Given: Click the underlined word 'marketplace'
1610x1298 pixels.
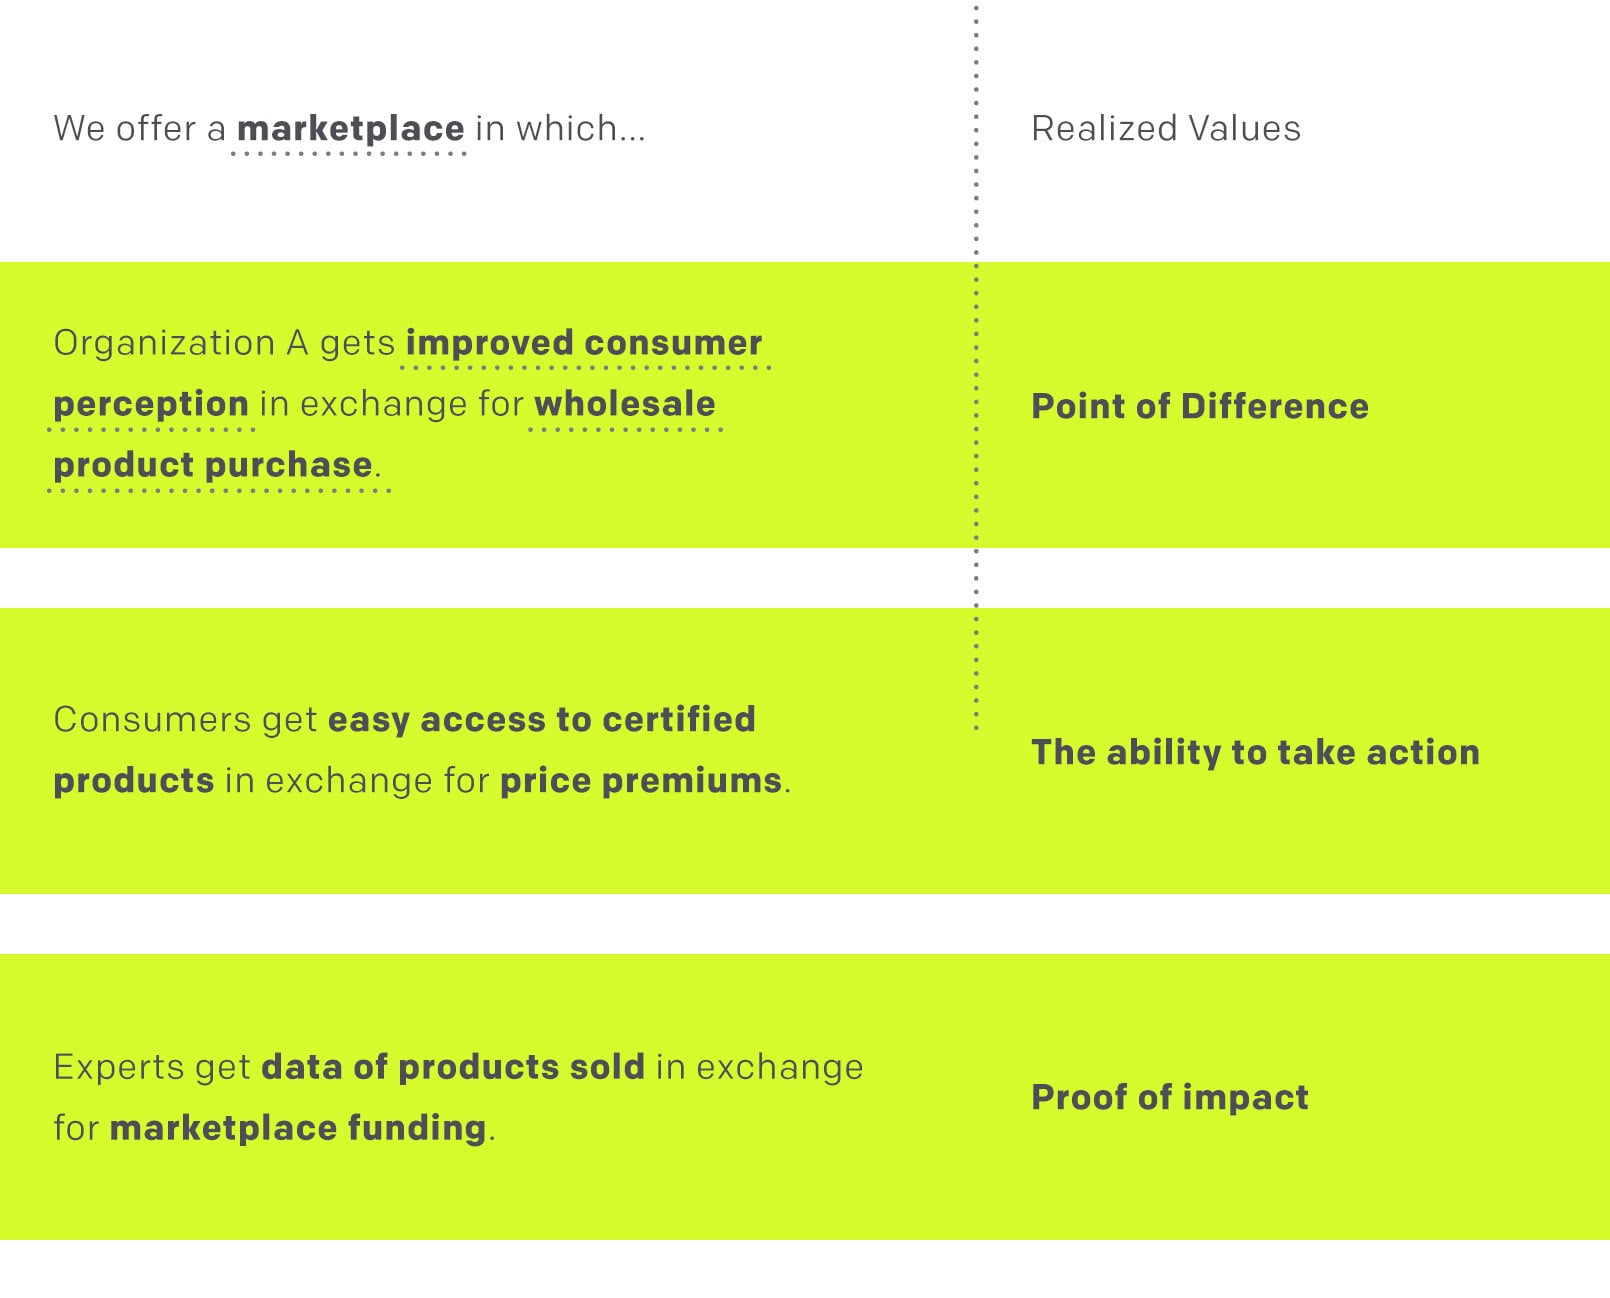Looking at the screenshot, I should [350, 129].
